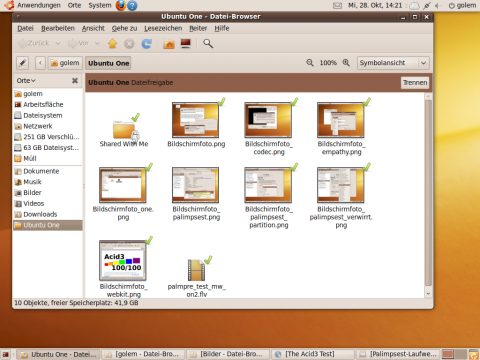Open the Reiter menu
This screenshot has height=360, width=480.
point(198,28)
